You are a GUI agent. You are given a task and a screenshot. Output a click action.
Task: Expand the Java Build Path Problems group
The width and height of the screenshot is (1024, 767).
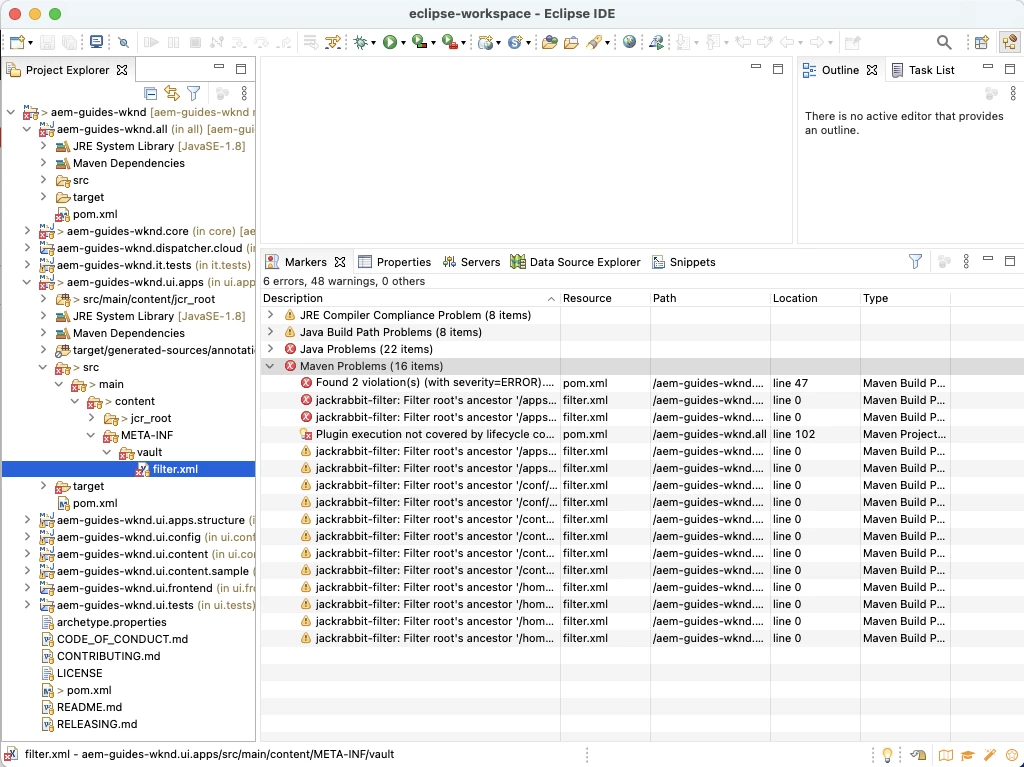(x=270, y=332)
